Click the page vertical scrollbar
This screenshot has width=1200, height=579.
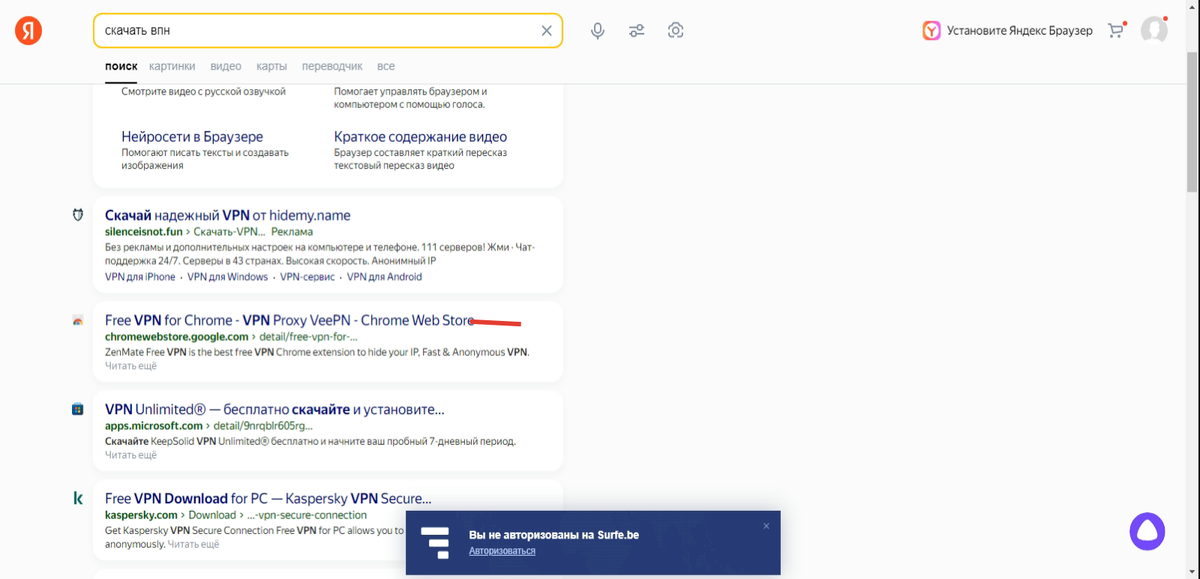click(x=1191, y=120)
